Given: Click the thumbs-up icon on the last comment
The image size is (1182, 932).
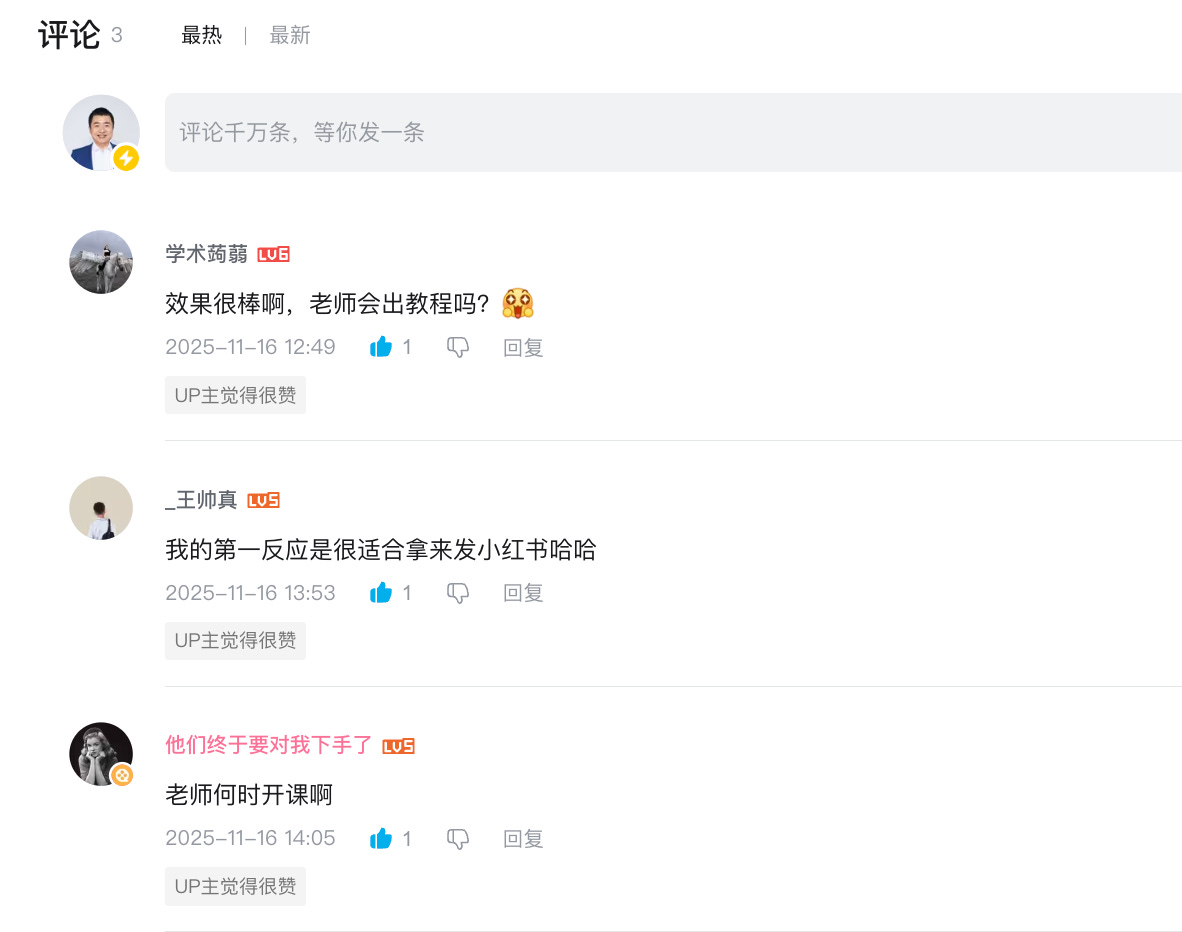Looking at the screenshot, I should click(x=381, y=838).
